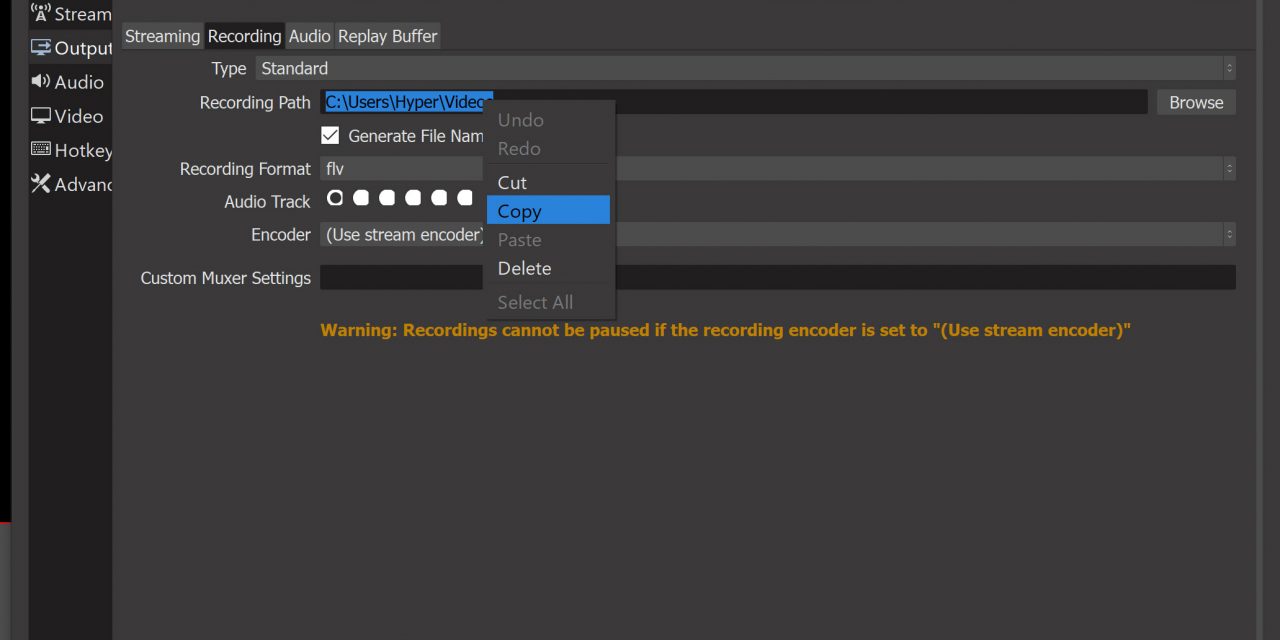Open the Replay Buffer tab
1280x640 pixels.
pos(387,36)
